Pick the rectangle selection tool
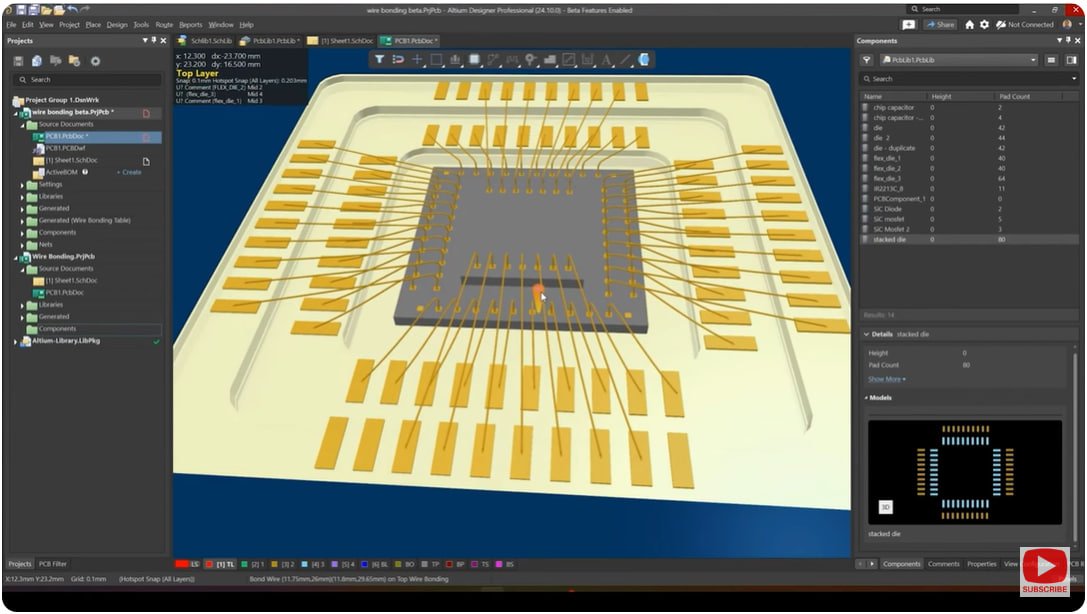 tap(436, 60)
